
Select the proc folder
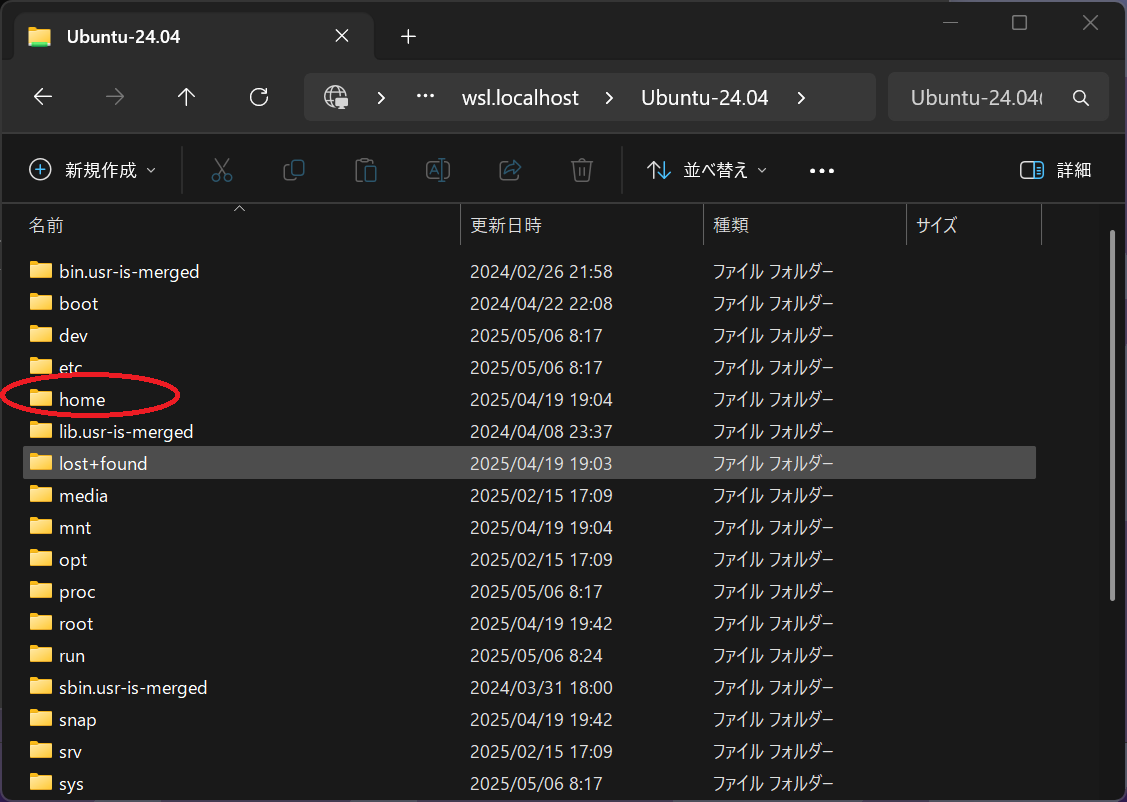tap(529, 591)
